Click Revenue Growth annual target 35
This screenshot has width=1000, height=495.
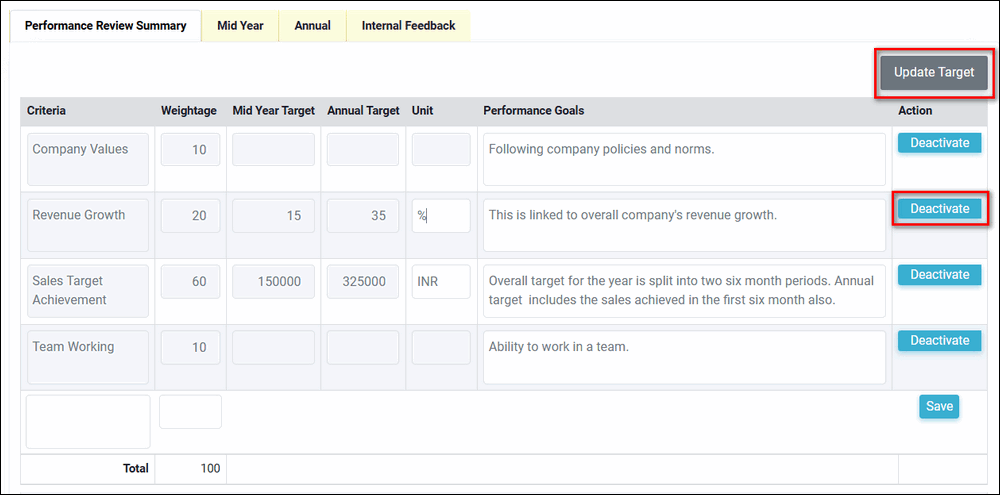click(x=363, y=216)
